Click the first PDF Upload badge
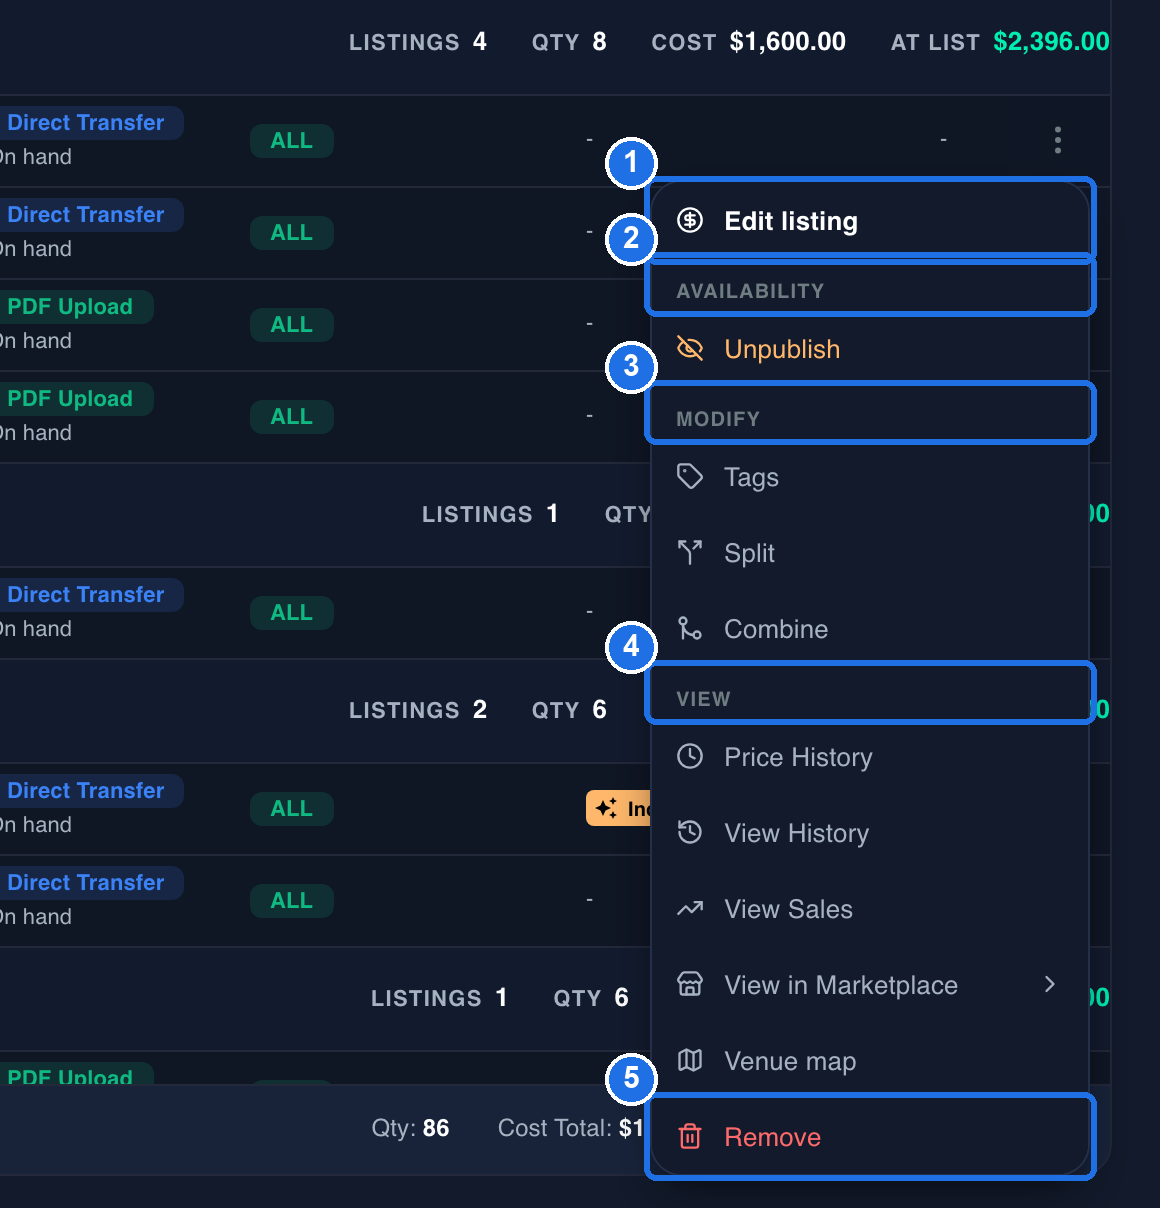 click(x=75, y=306)
